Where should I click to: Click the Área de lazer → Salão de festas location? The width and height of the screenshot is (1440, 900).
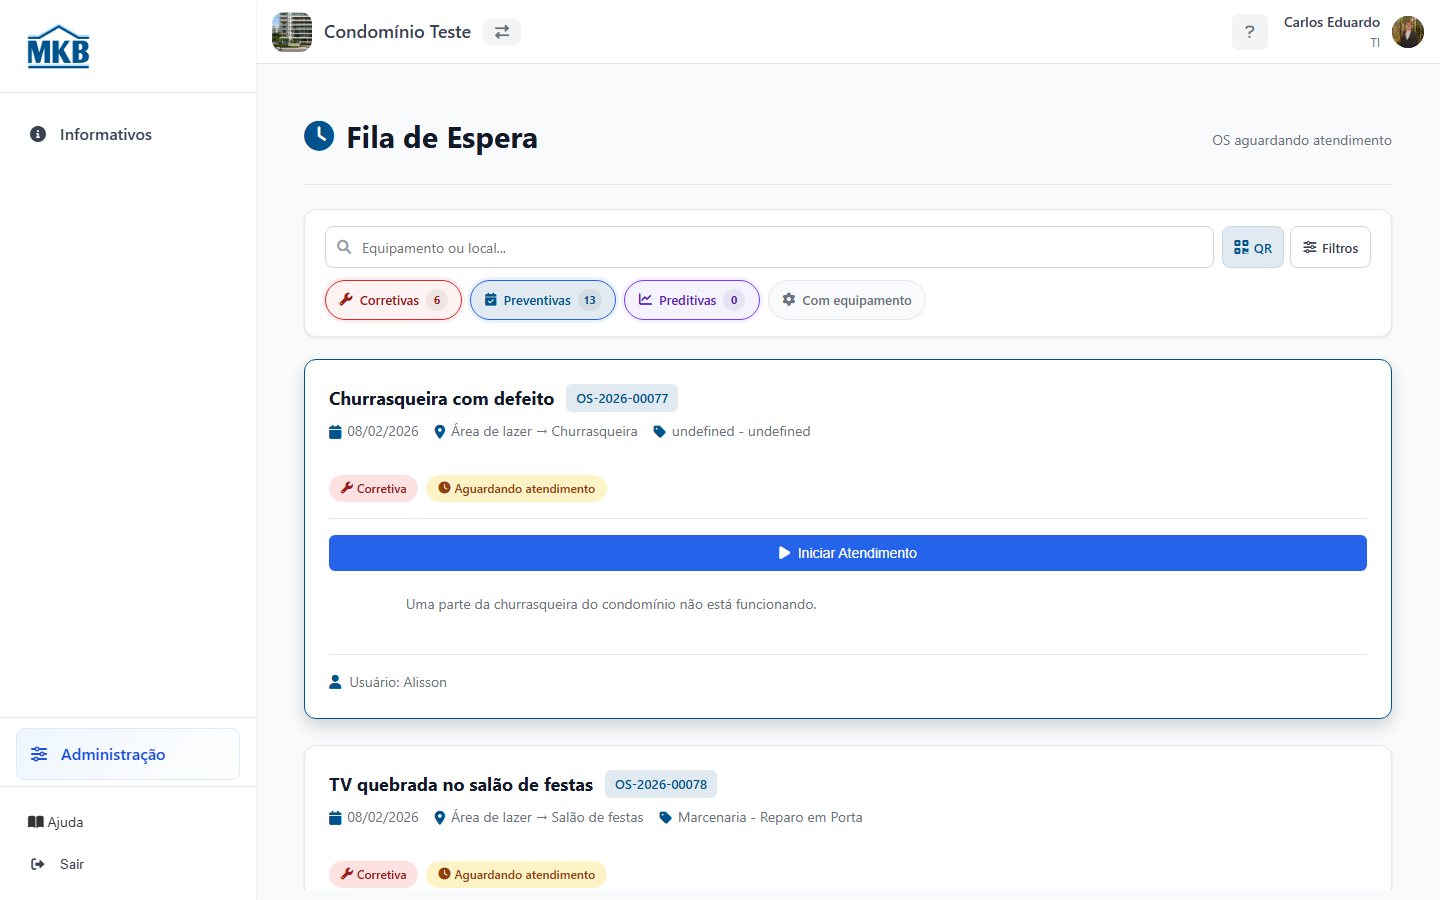click(x=547, y=818)
